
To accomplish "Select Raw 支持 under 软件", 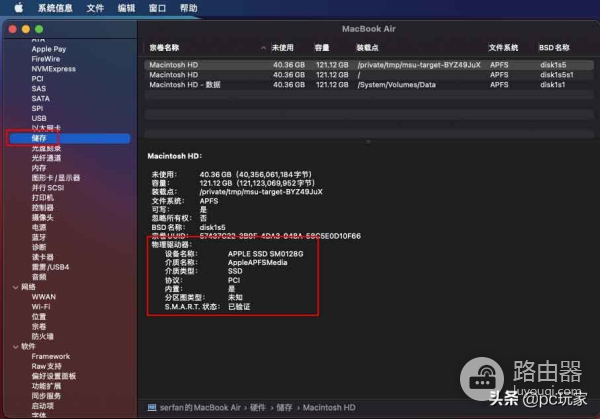I will click(x=46, y=367).
